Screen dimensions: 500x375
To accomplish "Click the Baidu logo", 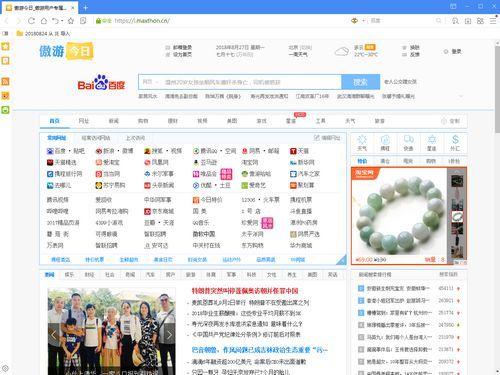I will [x=101, y=82].
